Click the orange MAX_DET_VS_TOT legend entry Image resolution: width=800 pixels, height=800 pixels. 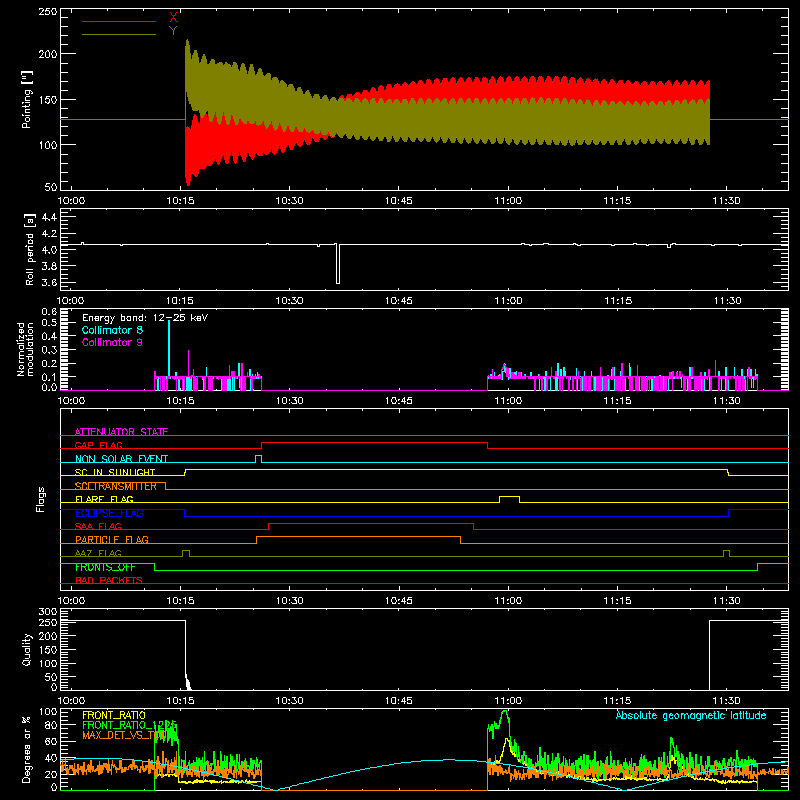pyautogui.click(x=124, y=735)
